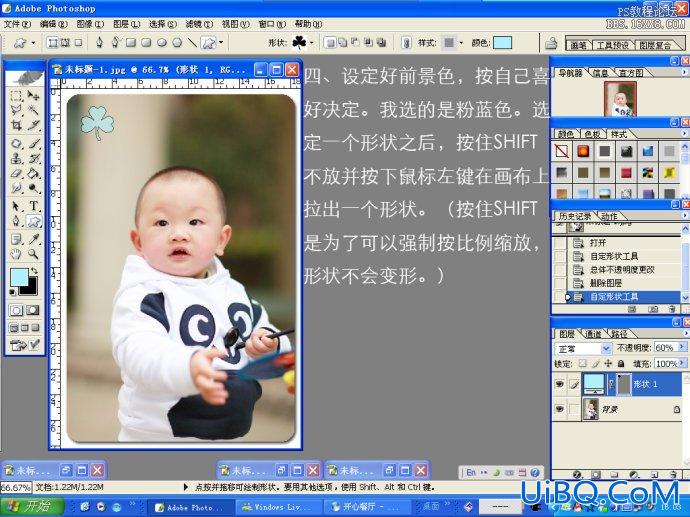Image resolution: width=690 pixels, height=517 pixels.
Task: Select the Type tool
Action: pos(33,206)
